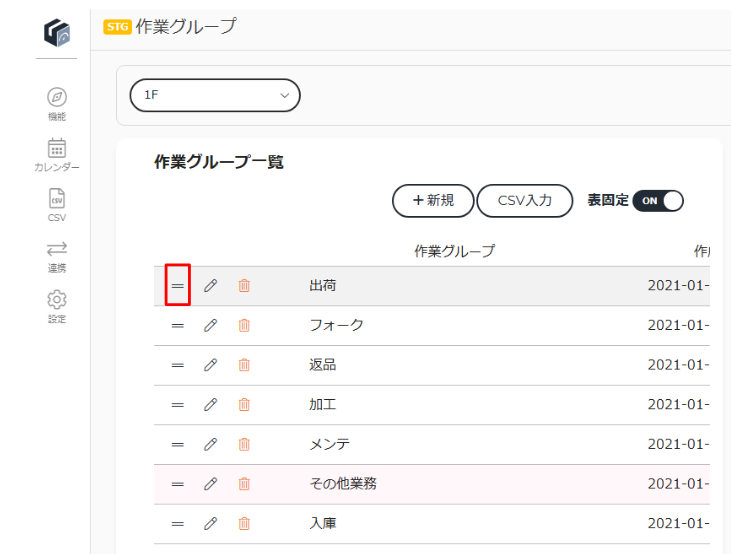Viewport: 735px width, 554px height.
Task: Edit the 返品 row with pencil
Action: click(x=210, y=365)
